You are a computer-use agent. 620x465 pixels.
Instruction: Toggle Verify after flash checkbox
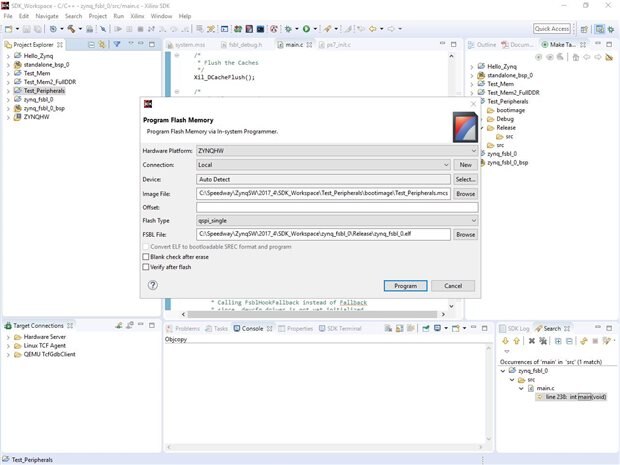click(146, 267)
